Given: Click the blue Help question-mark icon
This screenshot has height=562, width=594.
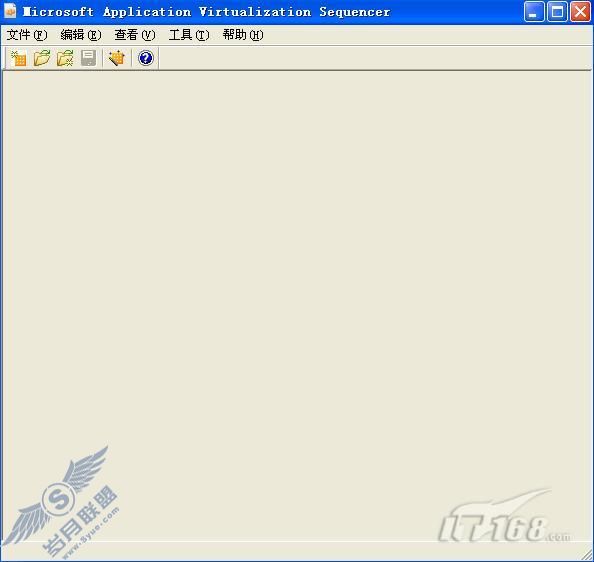Looking at the screenshot, I should click(146, 58).
